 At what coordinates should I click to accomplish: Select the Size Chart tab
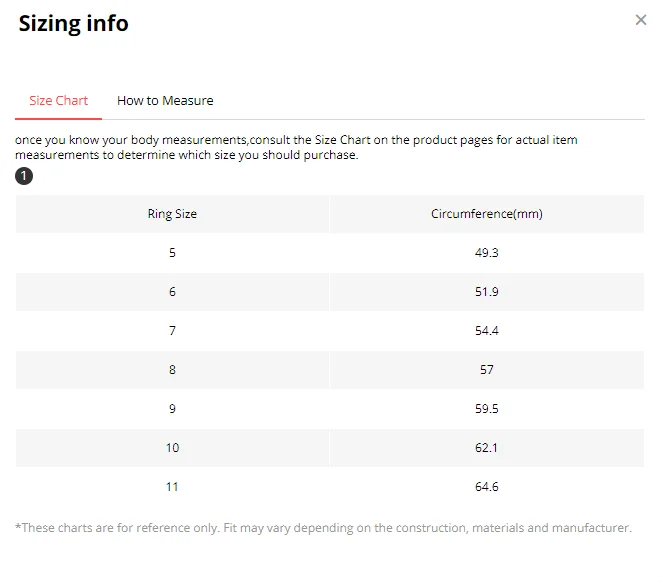(x=58, y=101)
